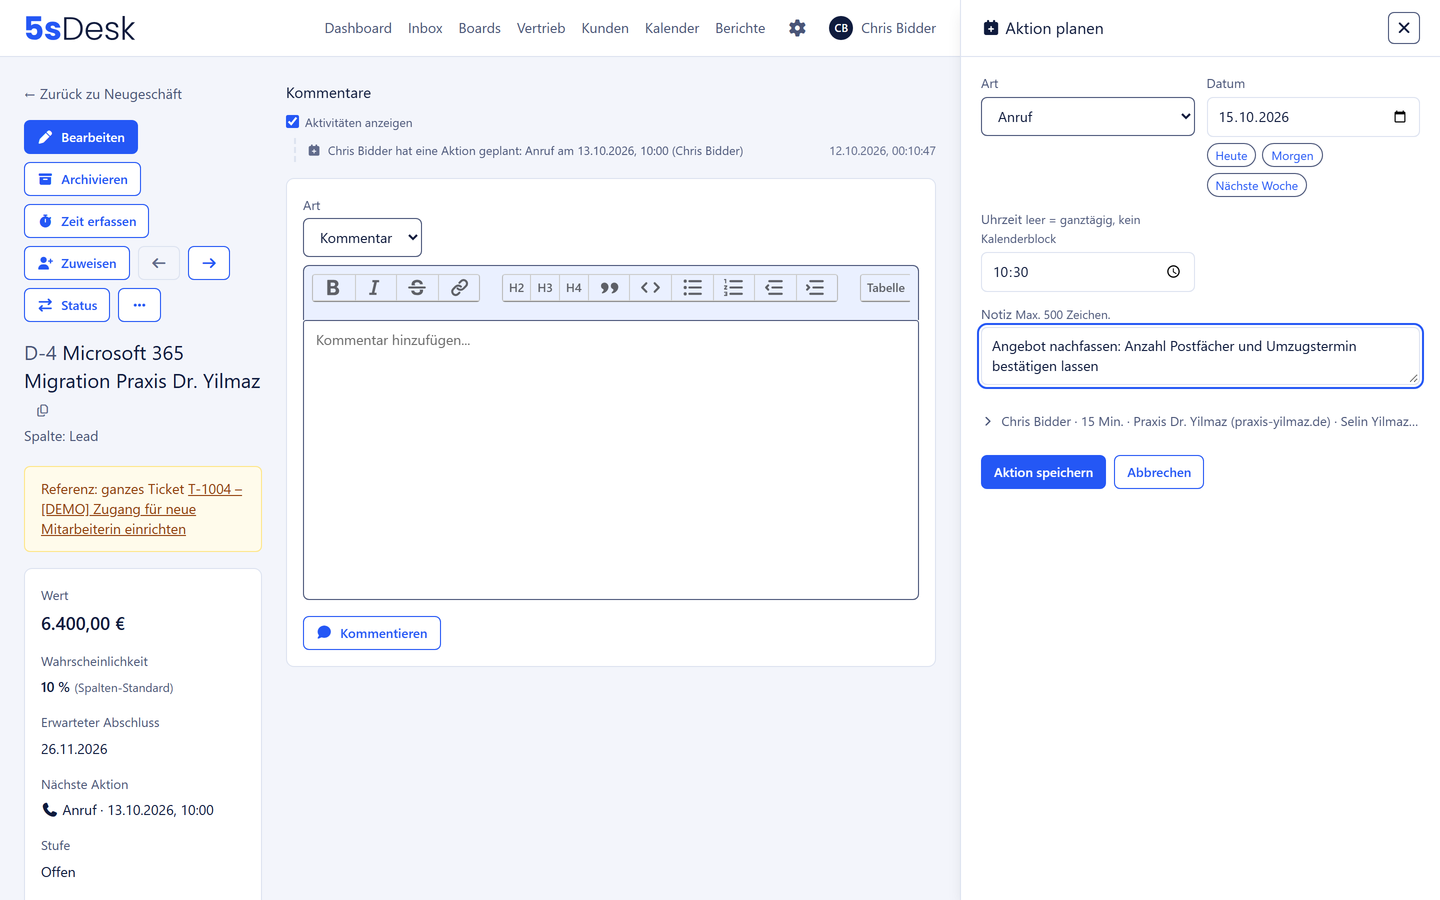Click into the Kommentar hinzufügen editor
This screenshot has width=1440, height=900.
[611, 460]
